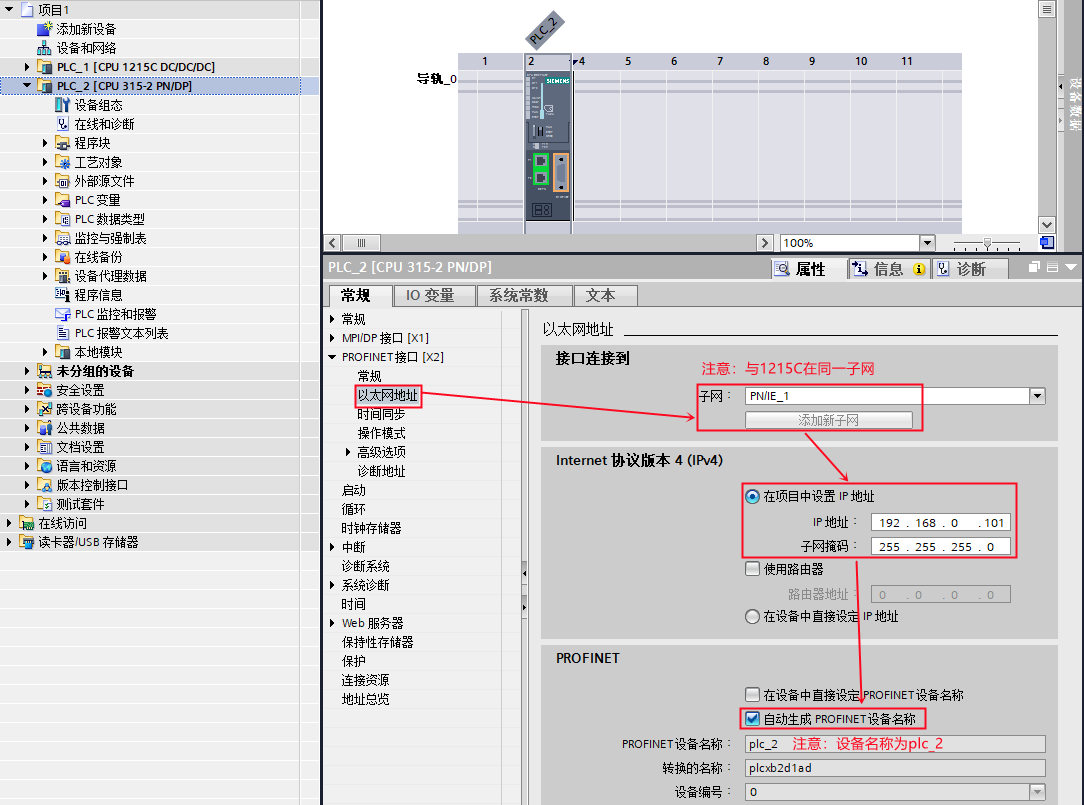Adjust the device view zoom slider
This screenshot has width=1084, height=805.
pos(987,243)
